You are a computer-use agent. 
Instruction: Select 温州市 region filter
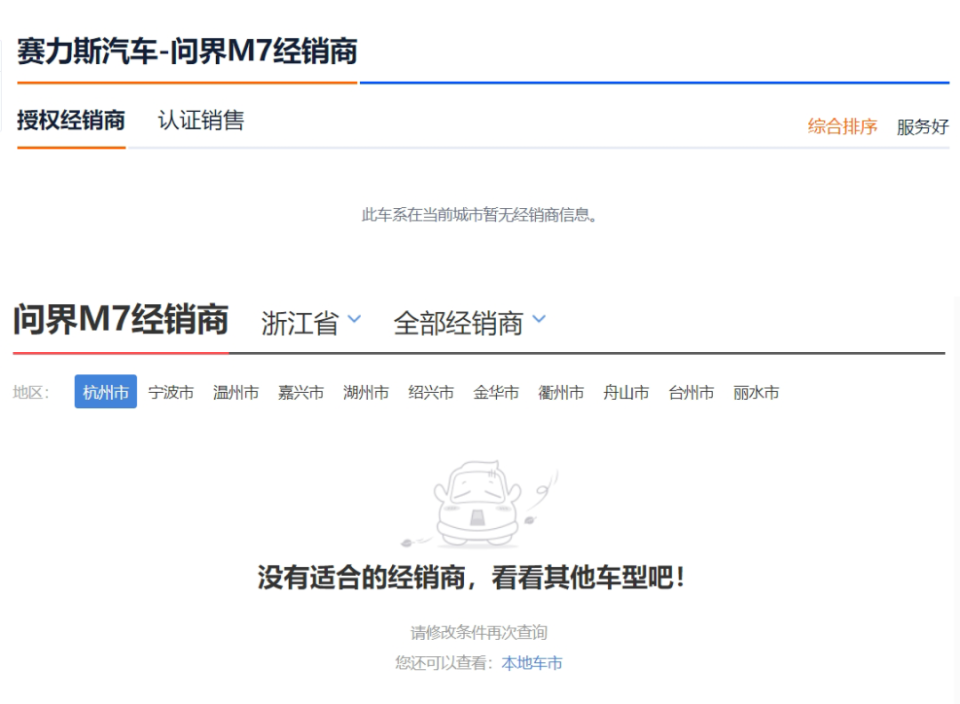(x=236, y=393)
